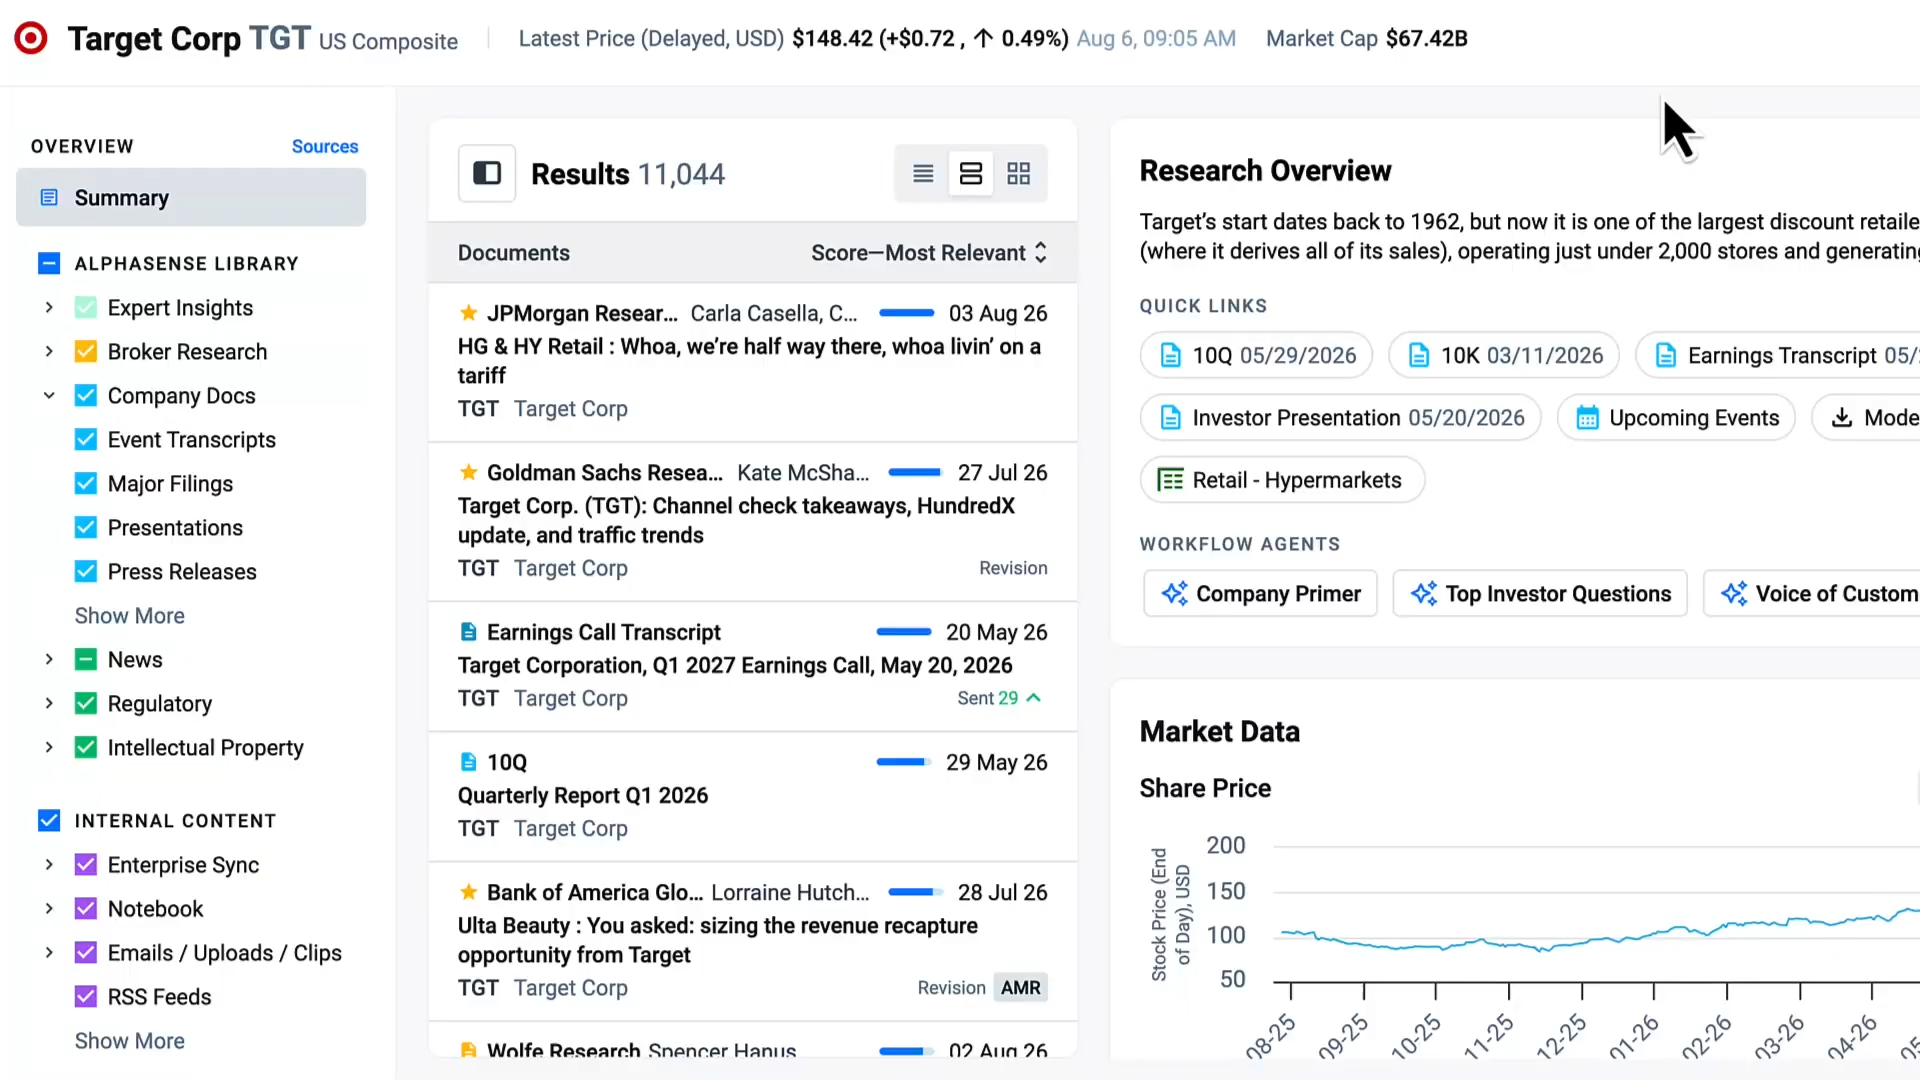The image size is (1920, 1080).
Task: Expand the Broker Research tree node
Action: pyautogui.click(x=49, y=351)
